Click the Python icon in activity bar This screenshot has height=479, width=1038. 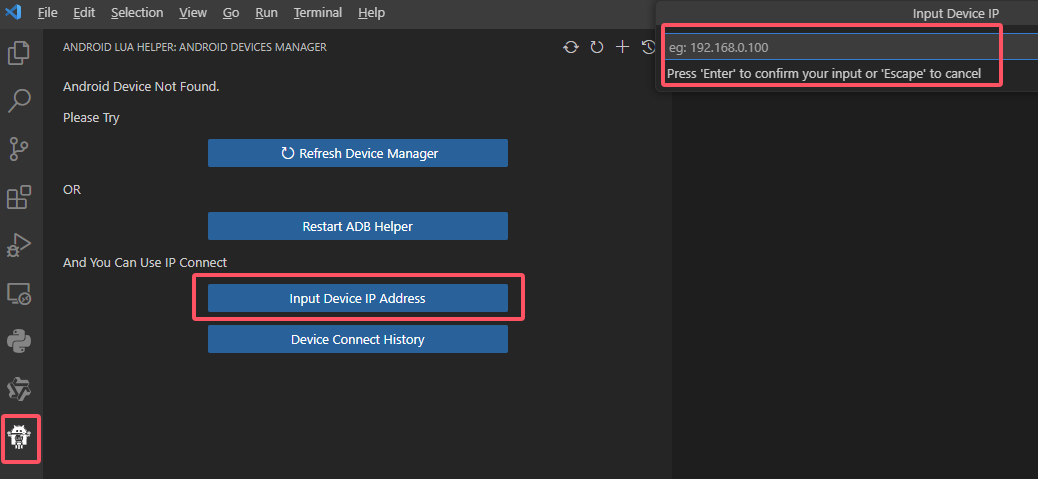point(19,342)
